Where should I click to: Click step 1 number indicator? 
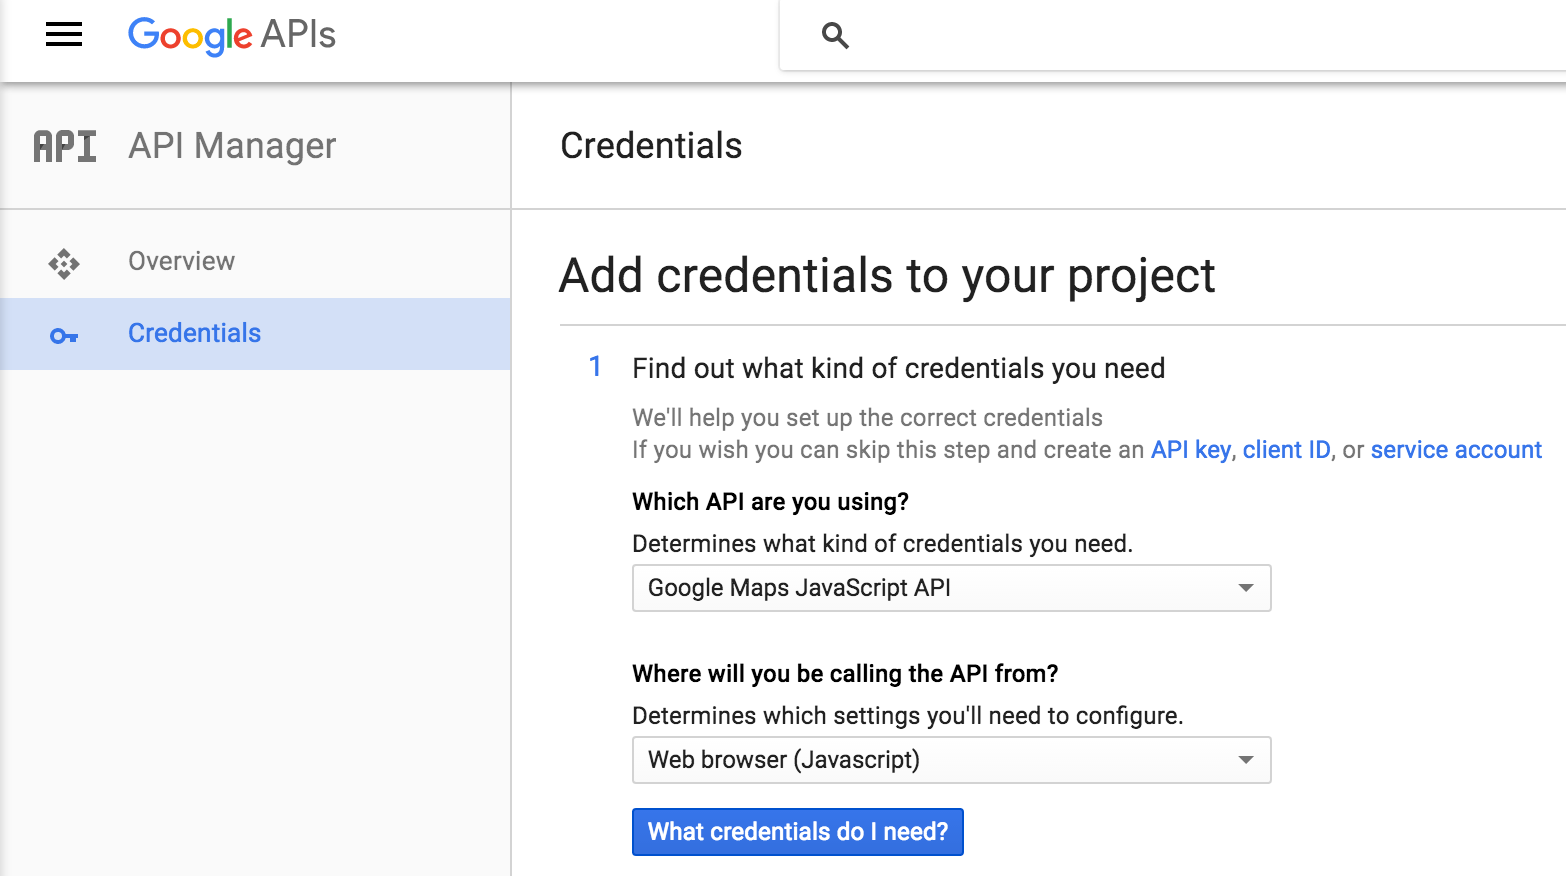(x=595, y=367)
